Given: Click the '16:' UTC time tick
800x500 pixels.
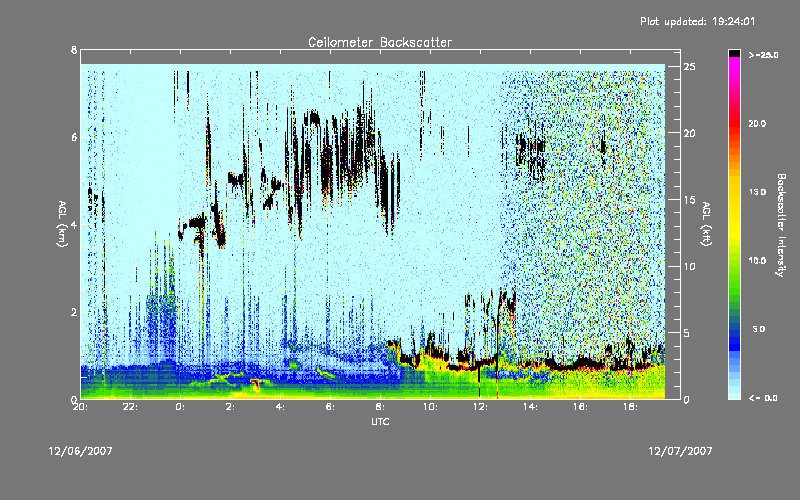Looking at the screenshot, I should click(x=580, y=407).
